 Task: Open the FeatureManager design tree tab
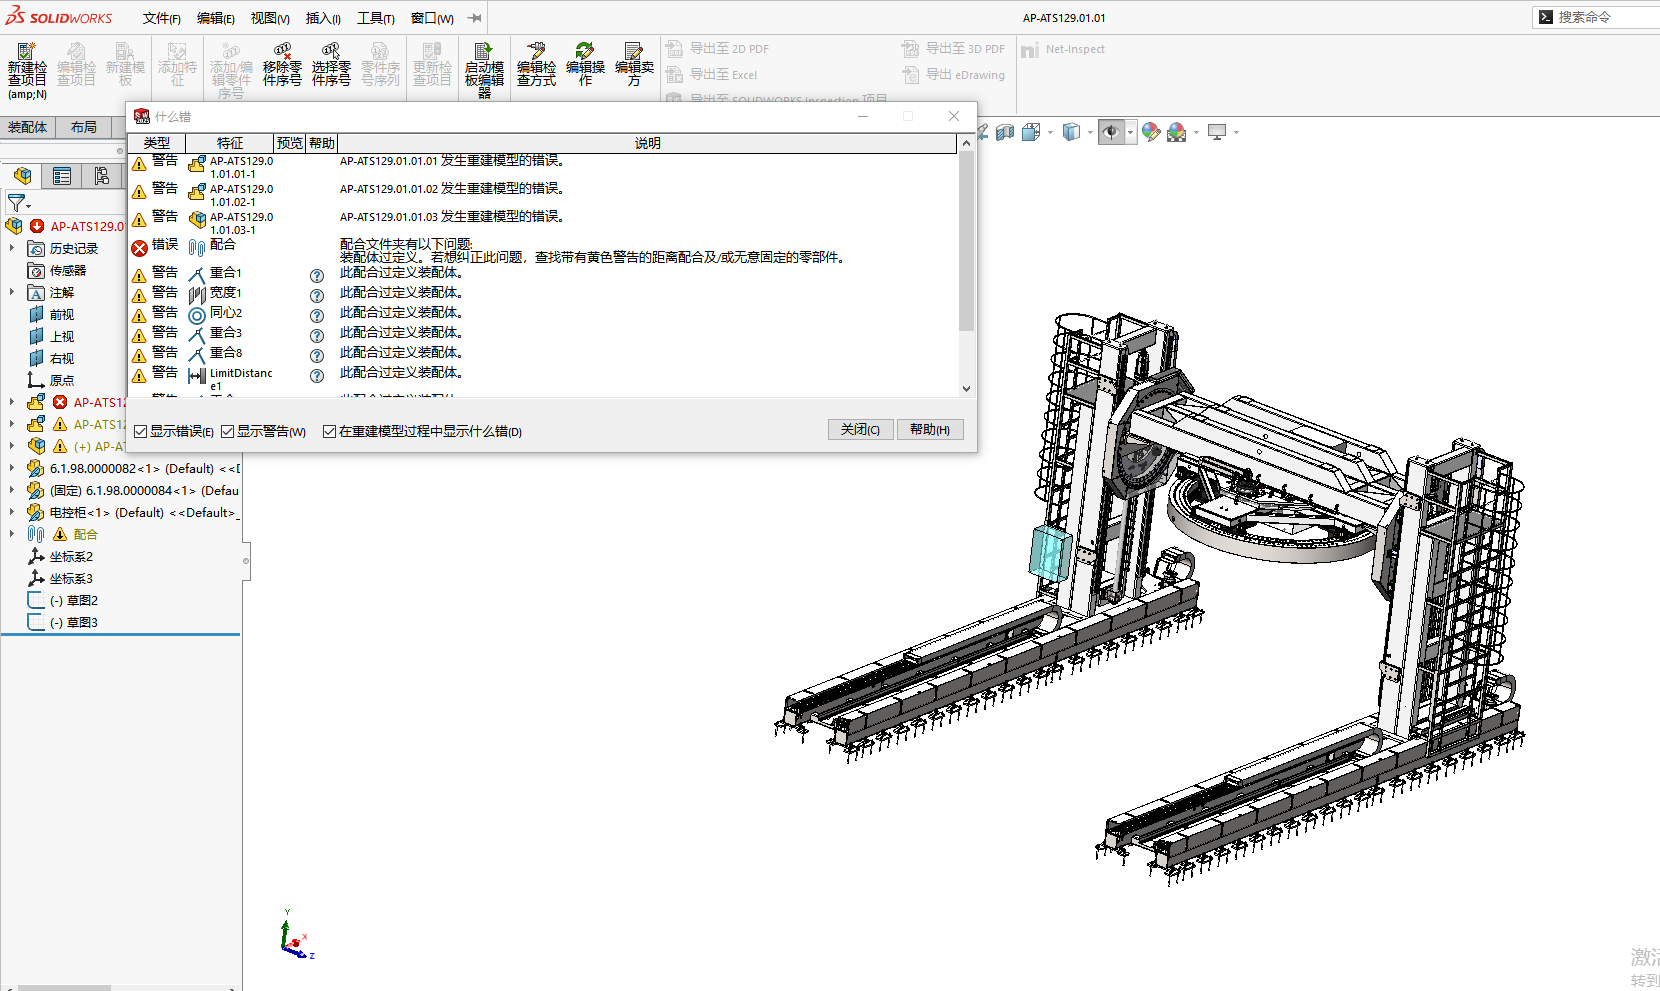pyautogui.click(x=22, y=176)
